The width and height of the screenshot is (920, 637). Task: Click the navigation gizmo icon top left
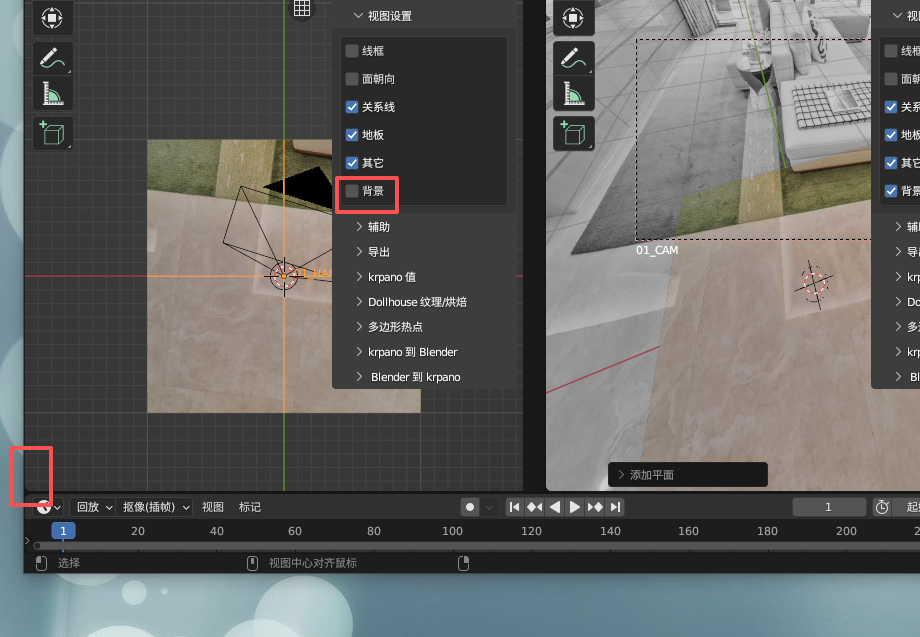(x=50, y=17)
